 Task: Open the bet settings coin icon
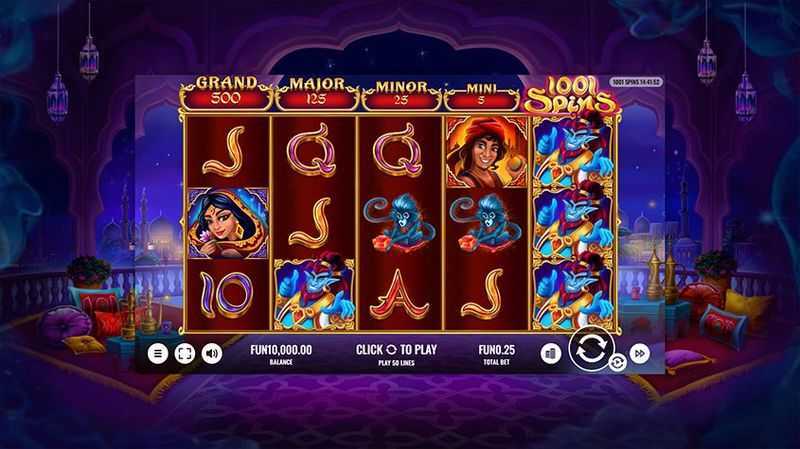pyautogui.click(x=551, y=353)
